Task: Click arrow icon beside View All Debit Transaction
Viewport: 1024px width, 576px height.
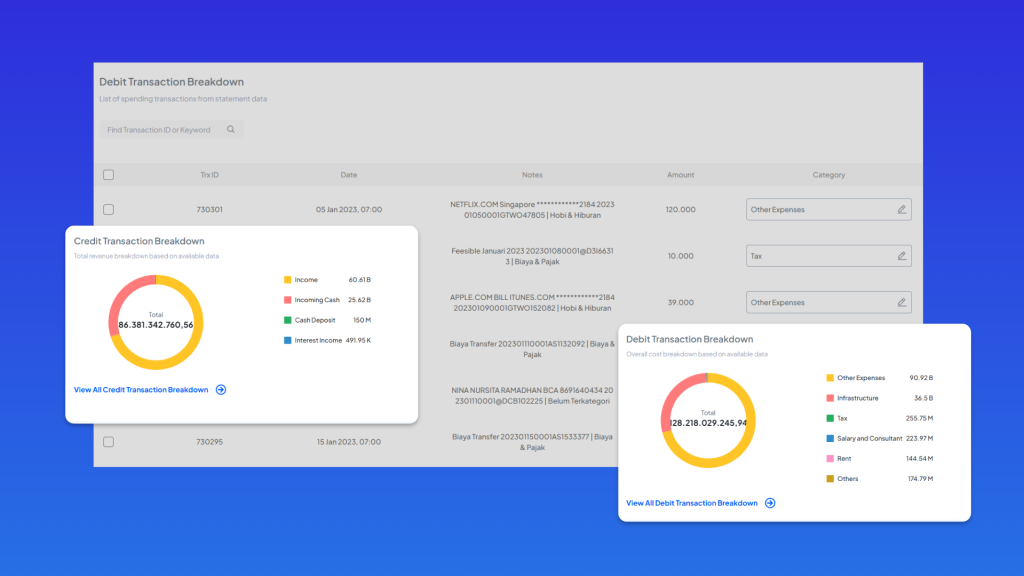Action: 770,503
